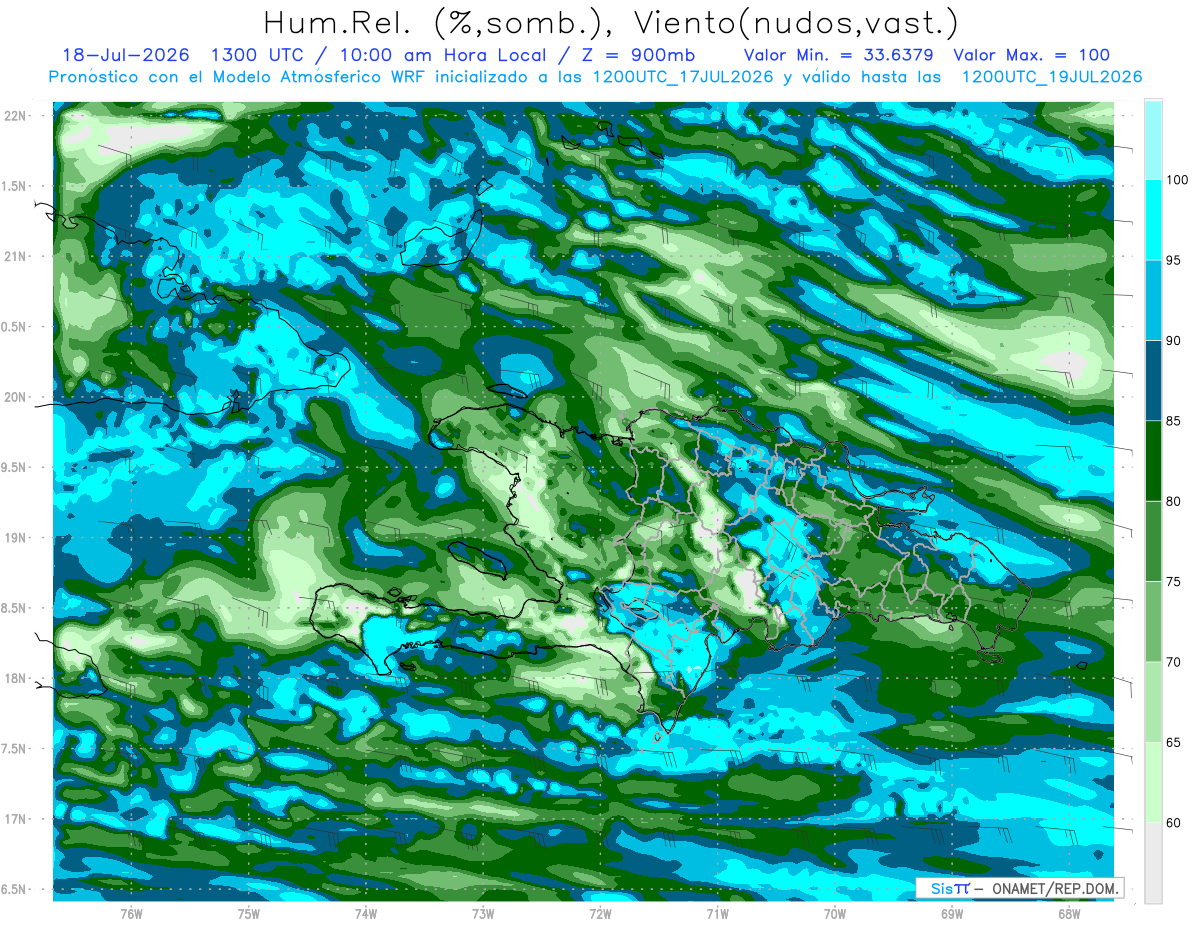Pick the dark green 80–85 legend band
This screenshot has width=1200, height=927.
pyautogui.click(x=1153, y=461)
